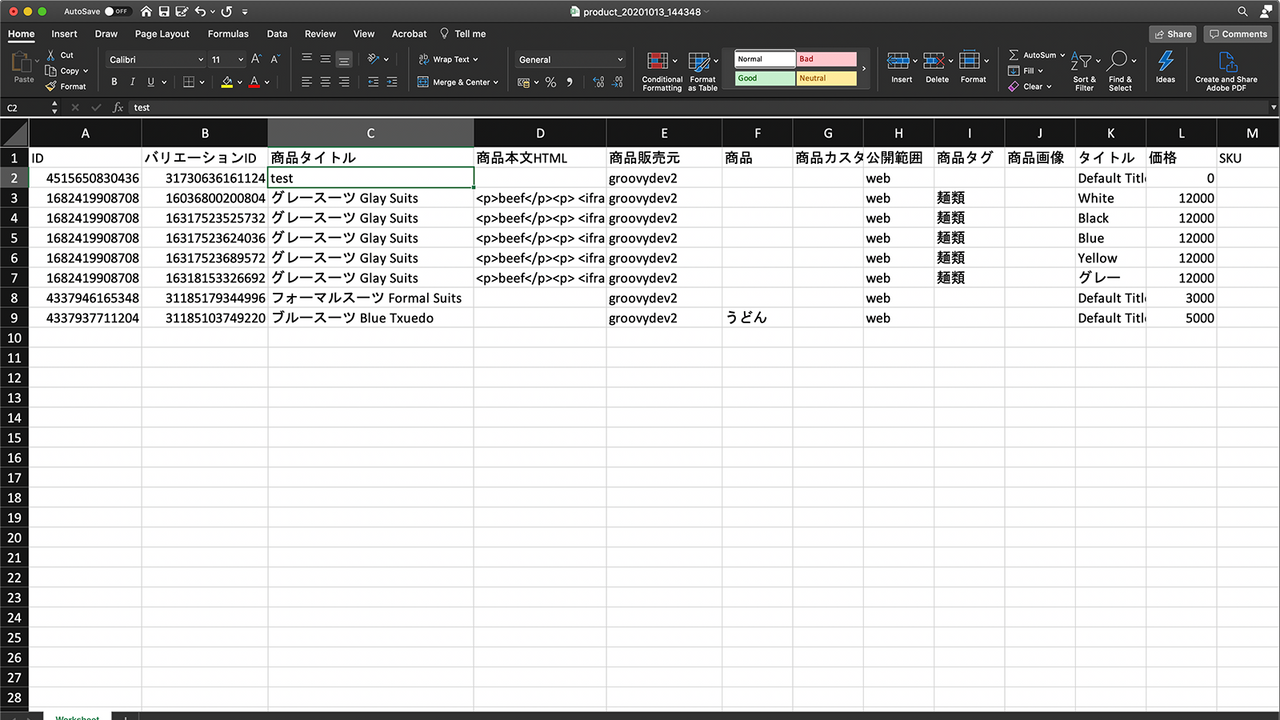Expand the General number format dropdown
Image resolution: width=1280 pixels, height=720 pixels.
(570, 60)
